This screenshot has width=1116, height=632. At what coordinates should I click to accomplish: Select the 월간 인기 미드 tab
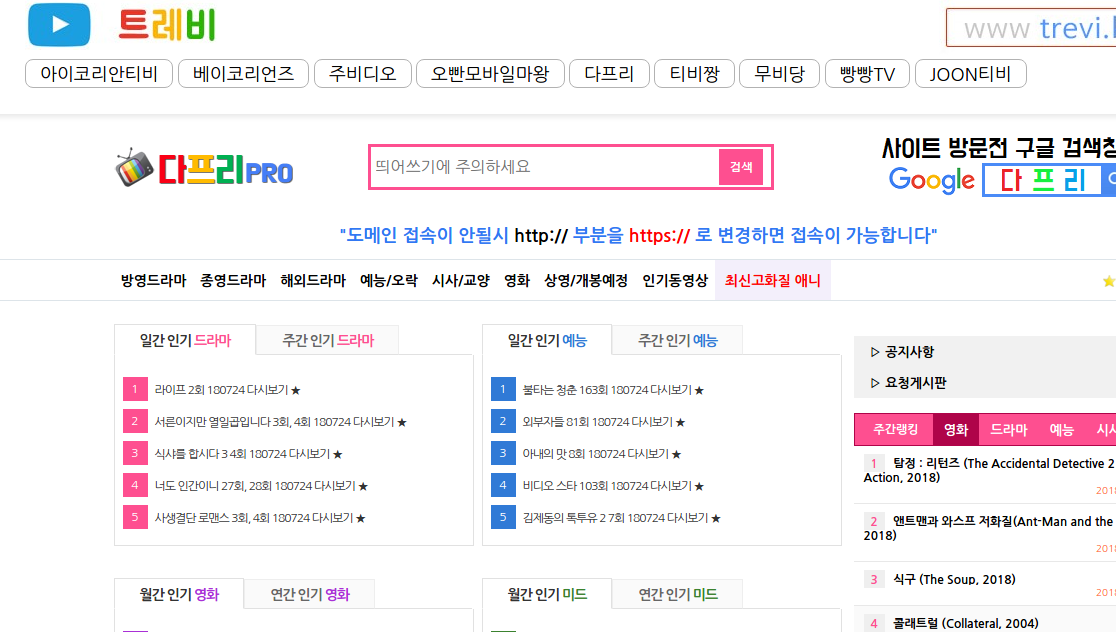[x=547, y=594]
